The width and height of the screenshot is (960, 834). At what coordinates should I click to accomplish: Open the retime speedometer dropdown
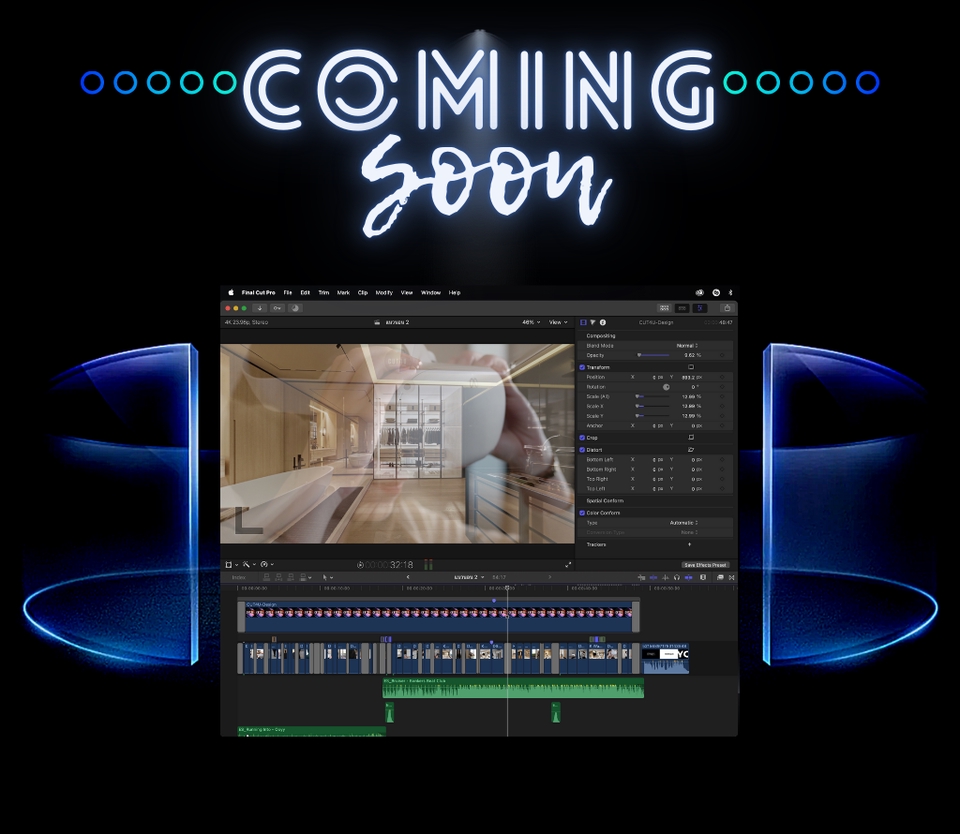(x=267, y=565)
